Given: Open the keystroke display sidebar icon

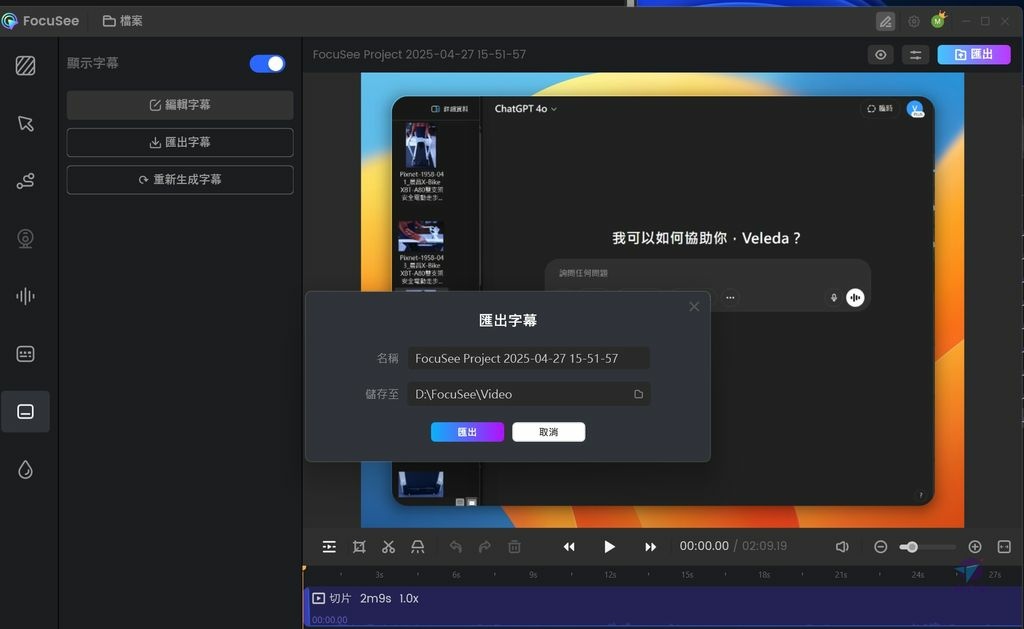Looking at the screenshot, I should coord(25,354).
